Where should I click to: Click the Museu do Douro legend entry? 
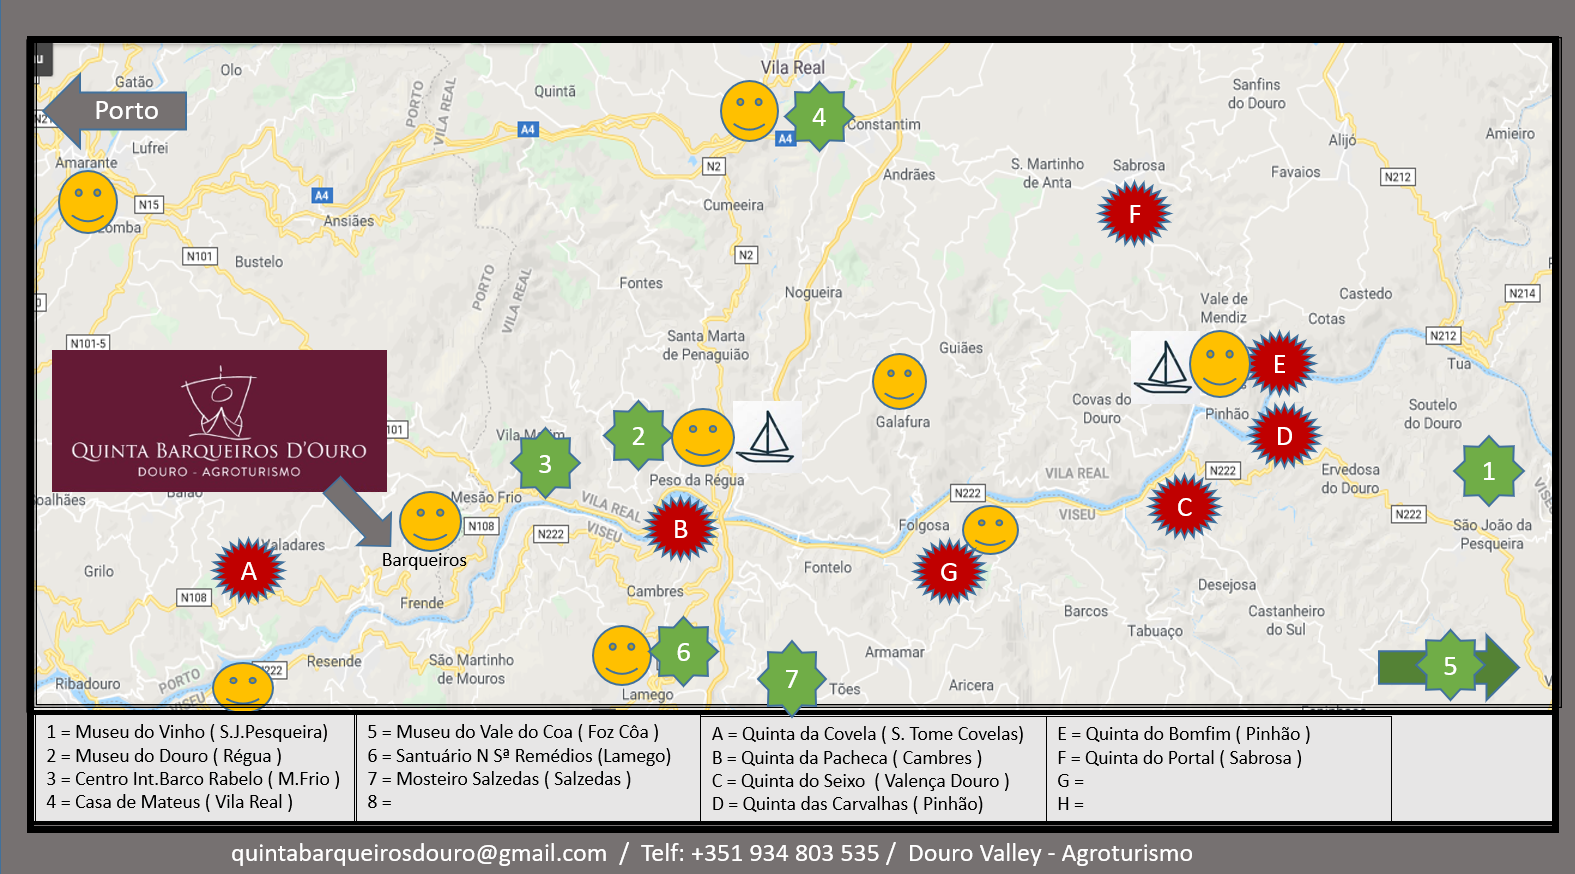tap(164, 756)
